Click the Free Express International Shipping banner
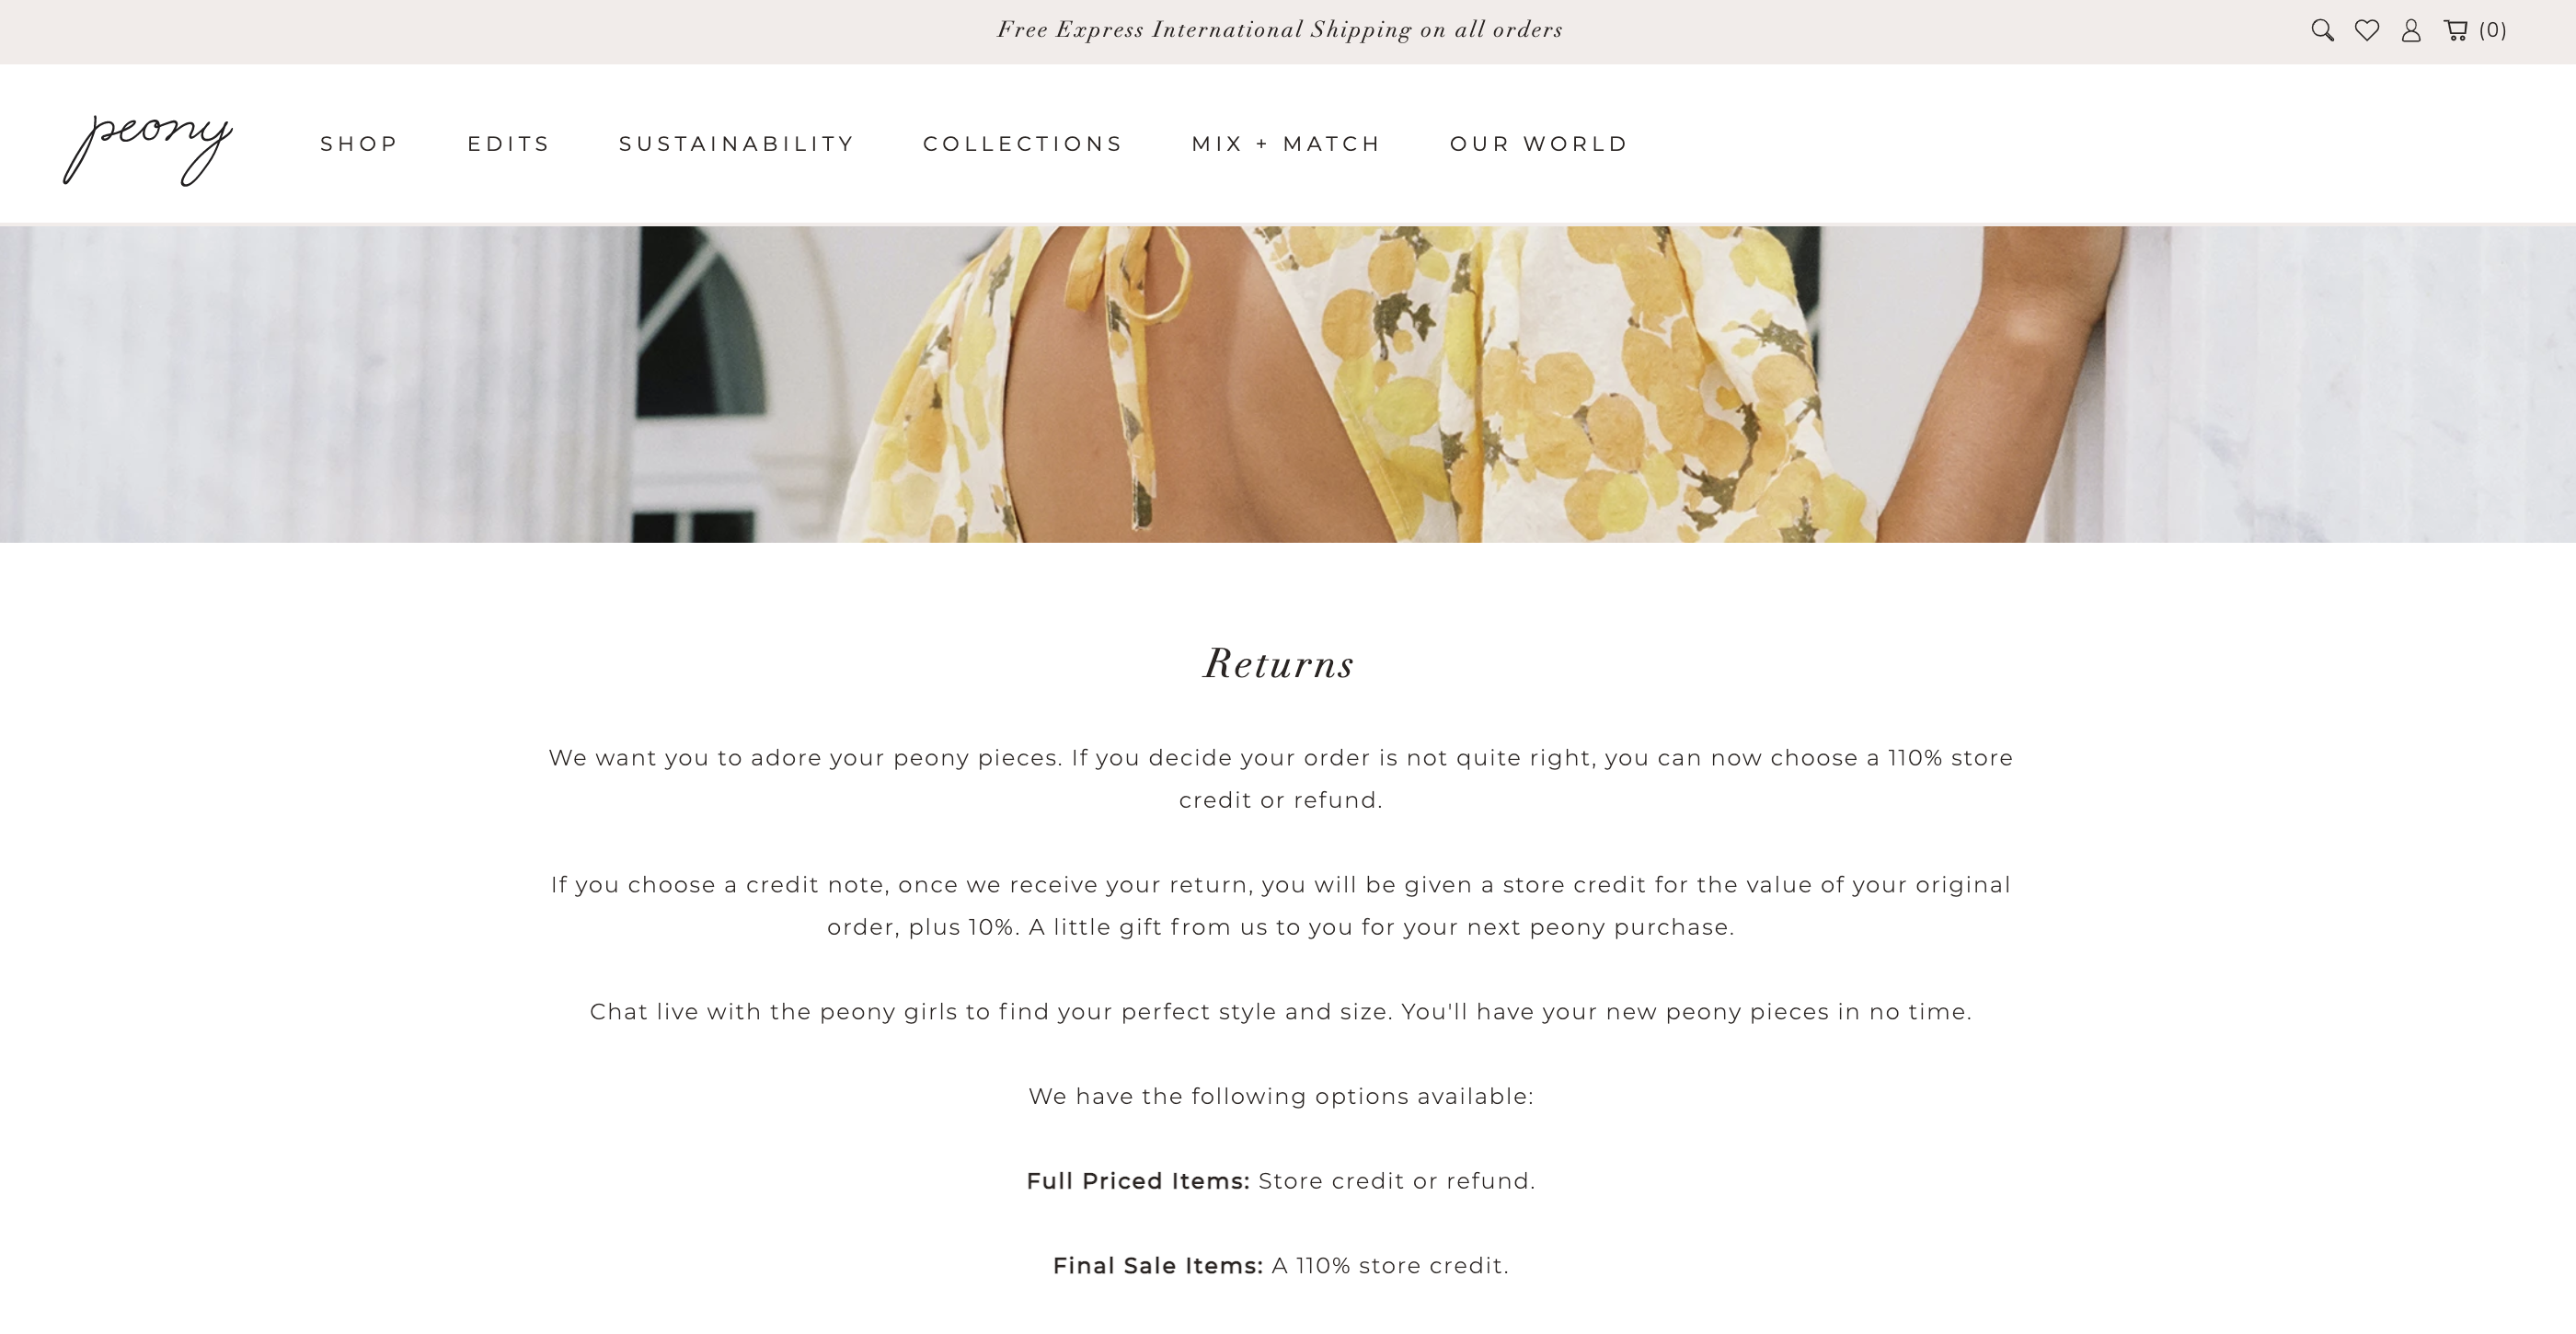 1280,30
